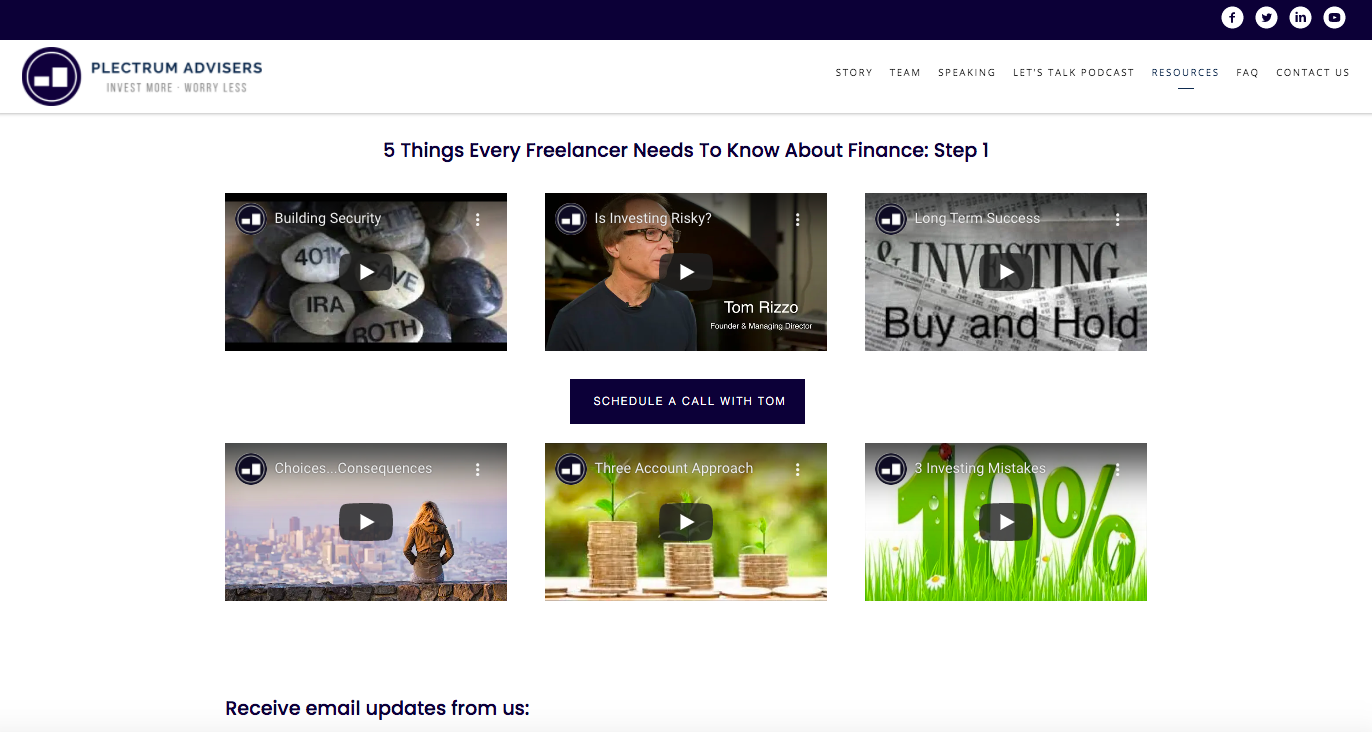Open the Contact Us link
This screenshot has height=732, width=1372.
click(1313, 73)
